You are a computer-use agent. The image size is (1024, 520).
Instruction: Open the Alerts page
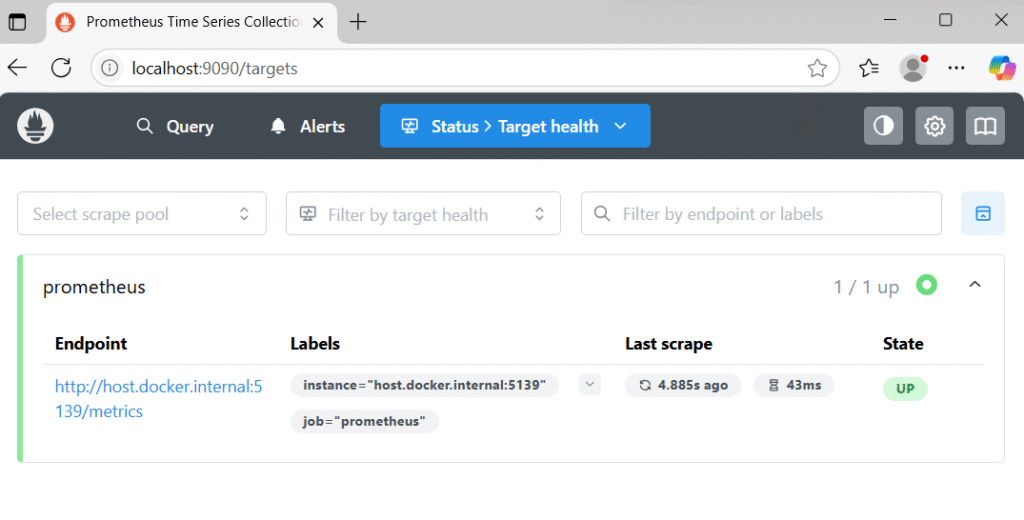coord(307,126)
